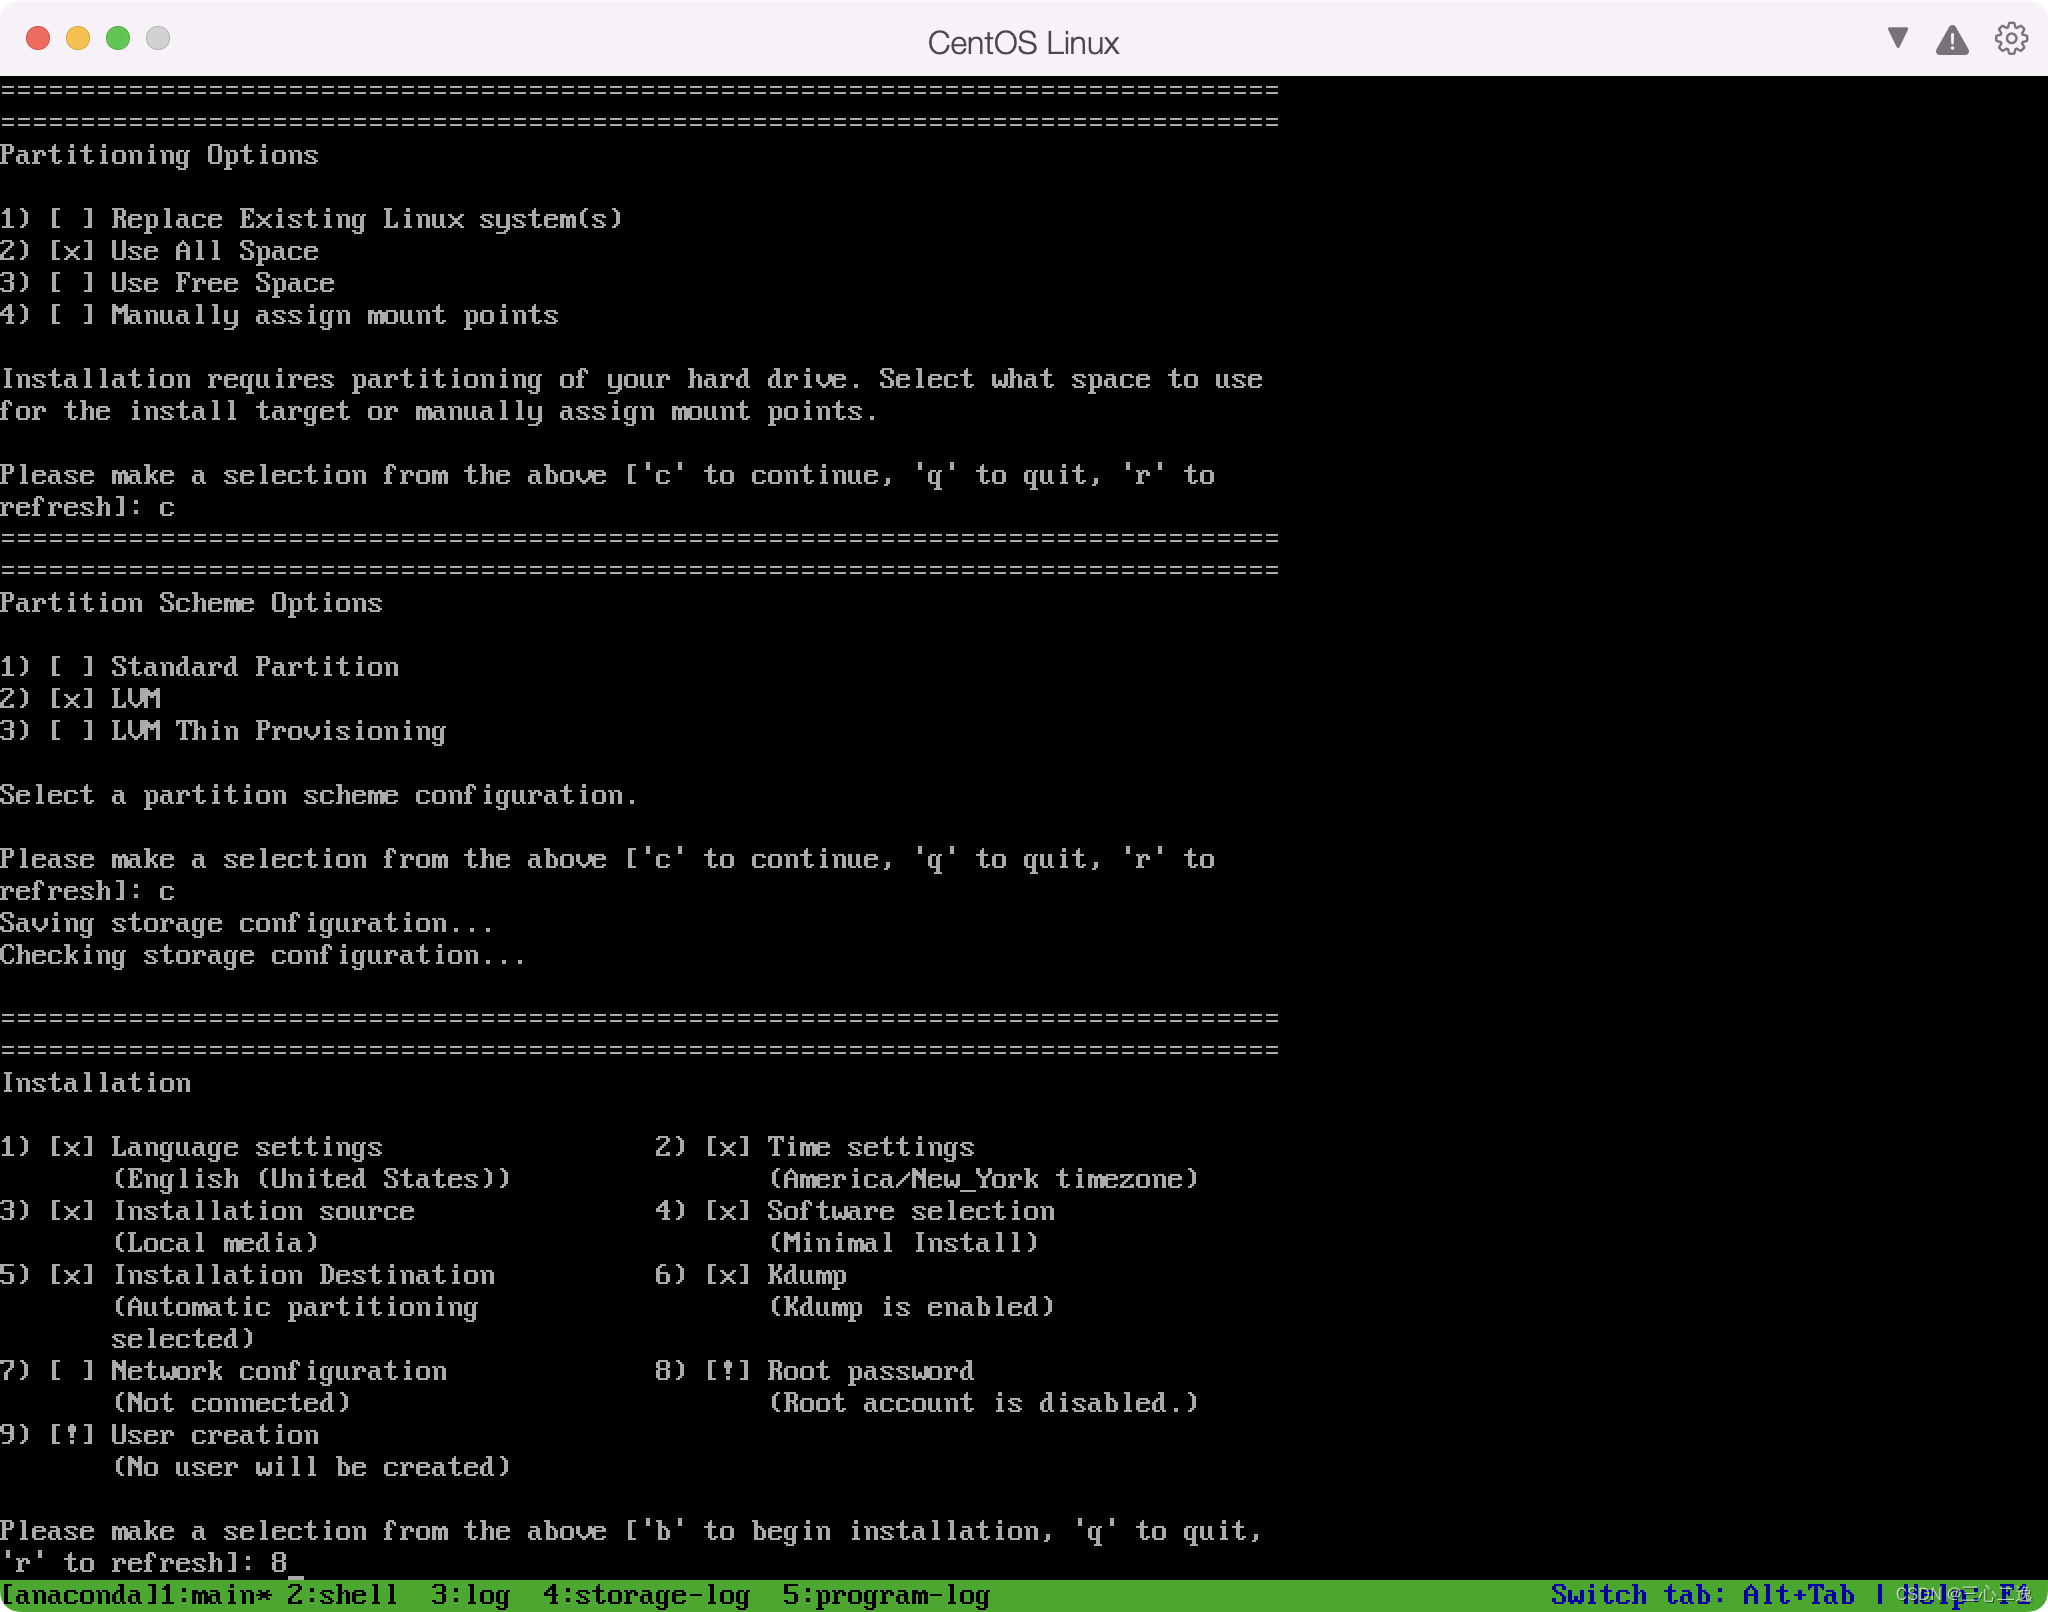Click 'Checking storage configuration...' line
This screenshot has width=2048, height=1612.
pyautogui.click(x=263, y=955)
